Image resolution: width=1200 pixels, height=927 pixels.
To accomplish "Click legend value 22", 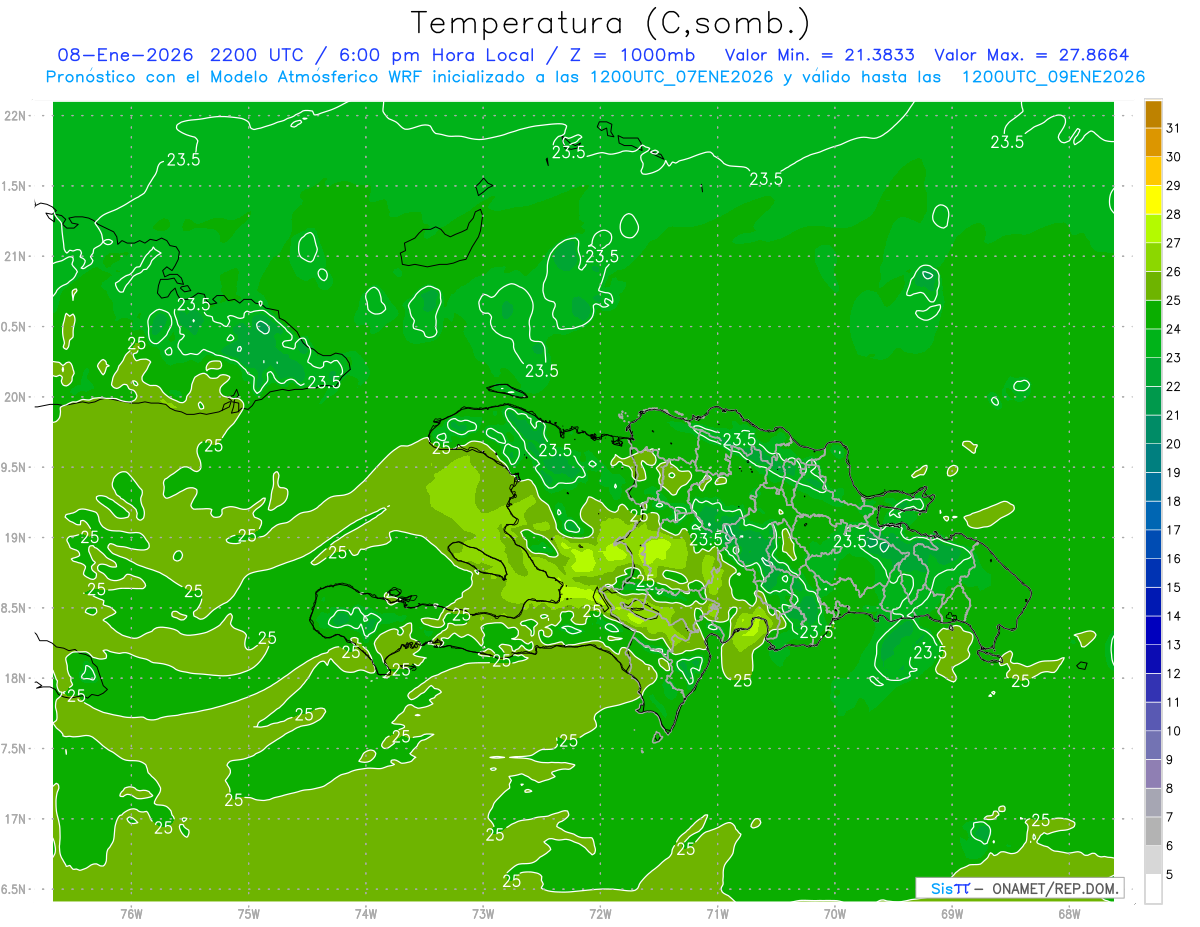I will coord(1174,387).
